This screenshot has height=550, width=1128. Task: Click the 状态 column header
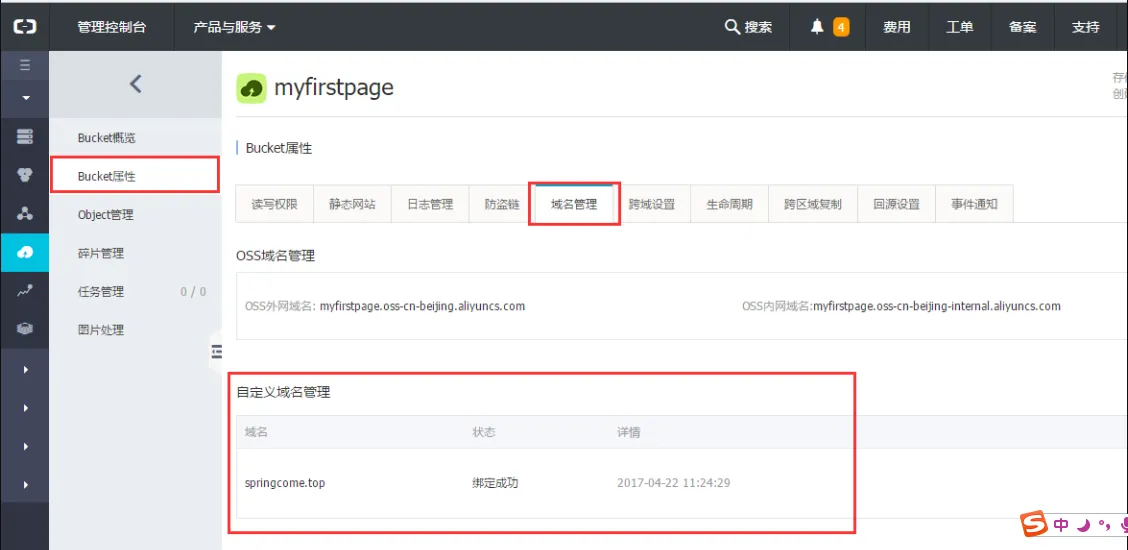483,432
